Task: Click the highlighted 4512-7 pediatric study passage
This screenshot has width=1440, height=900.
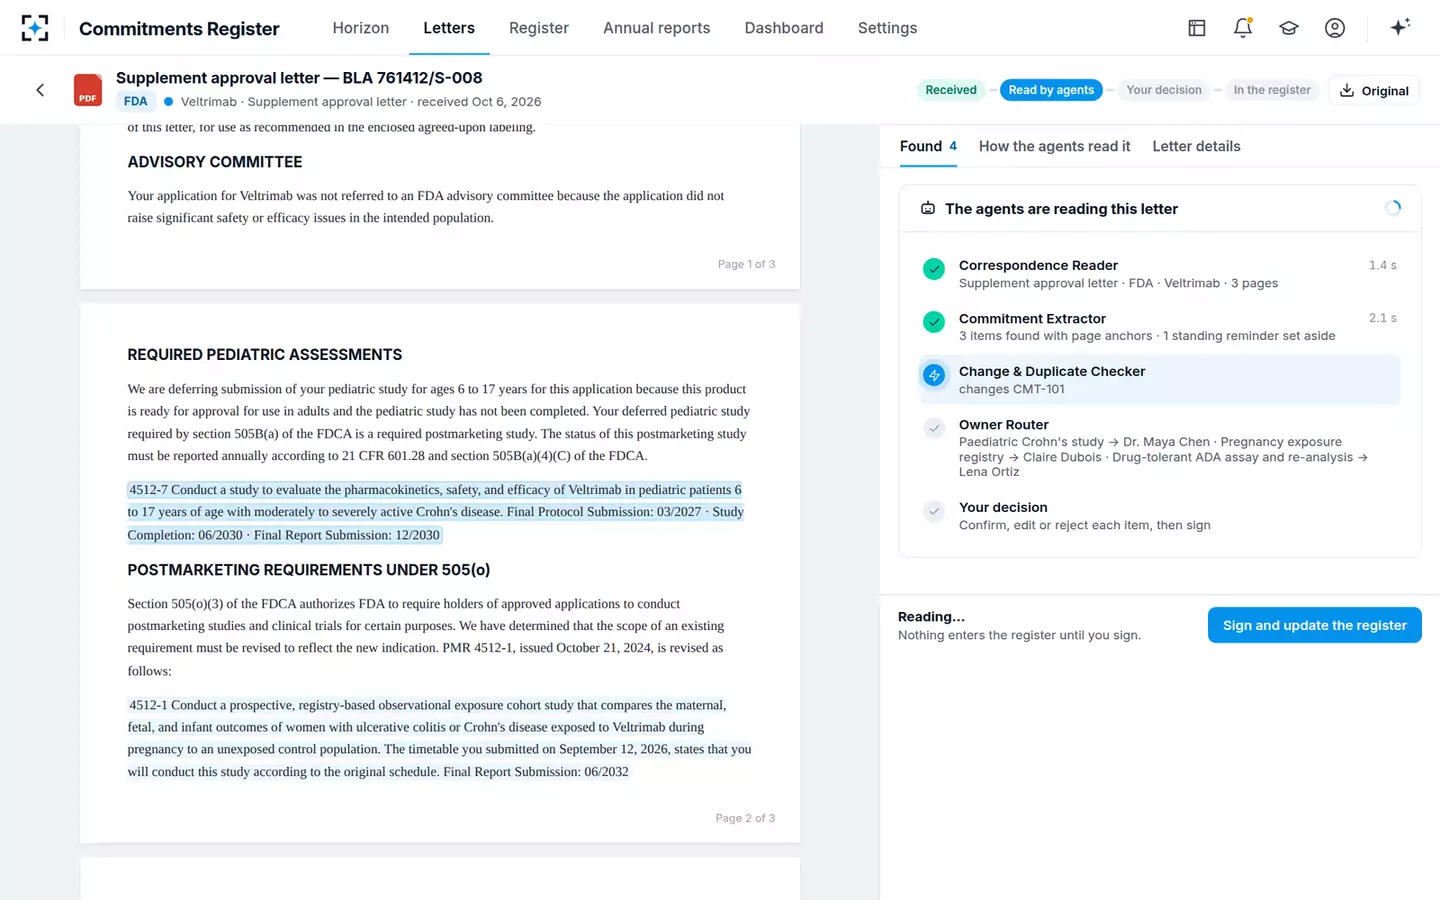Action: point(435,512)
